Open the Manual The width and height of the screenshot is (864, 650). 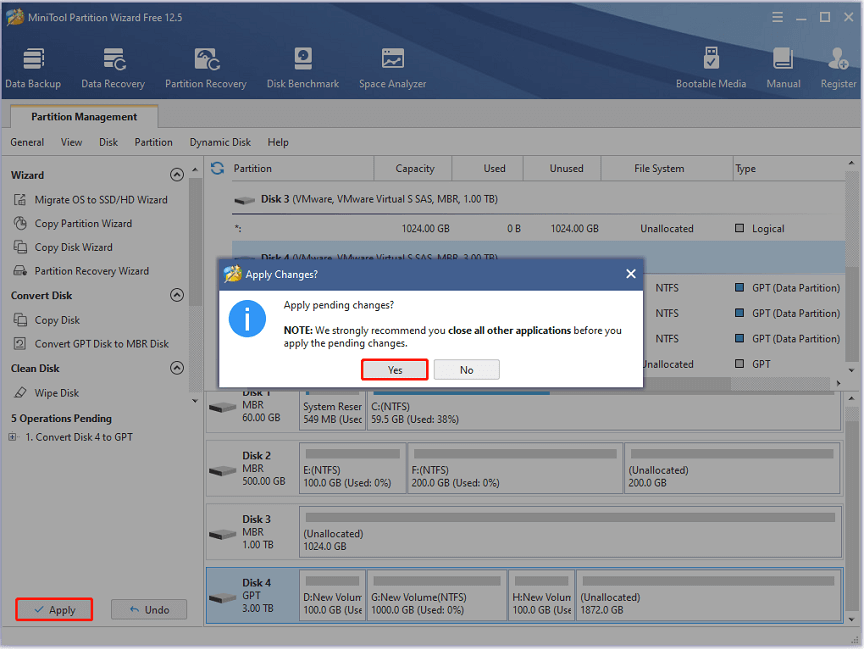pyautogui.click(x=783, y=68)
